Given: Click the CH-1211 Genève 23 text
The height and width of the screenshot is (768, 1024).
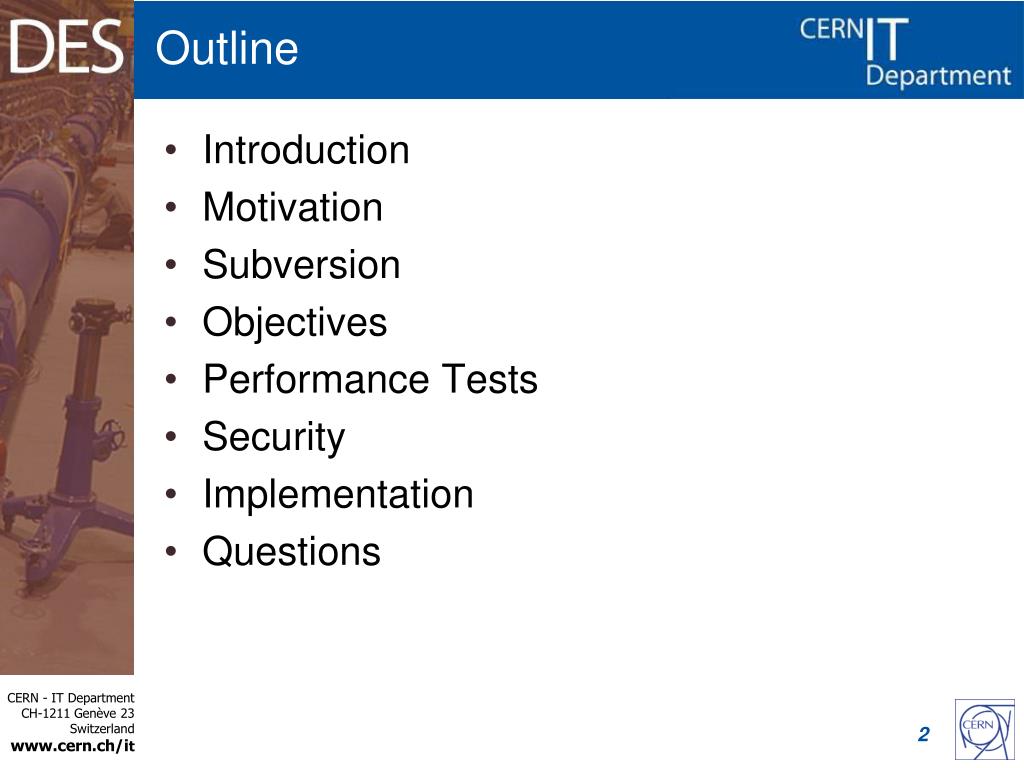Looking at the screenshot, I should tap(78, 713).
